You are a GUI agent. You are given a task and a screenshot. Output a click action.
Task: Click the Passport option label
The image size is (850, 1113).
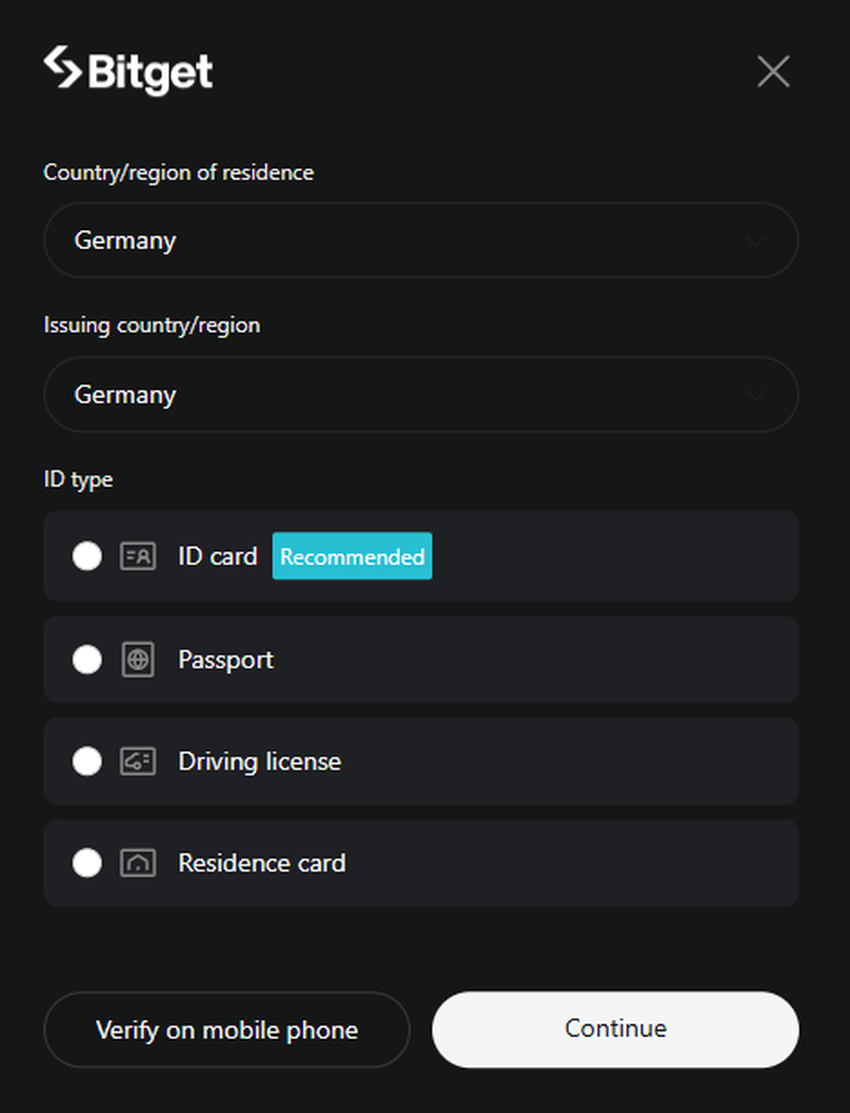pos(226,660)
